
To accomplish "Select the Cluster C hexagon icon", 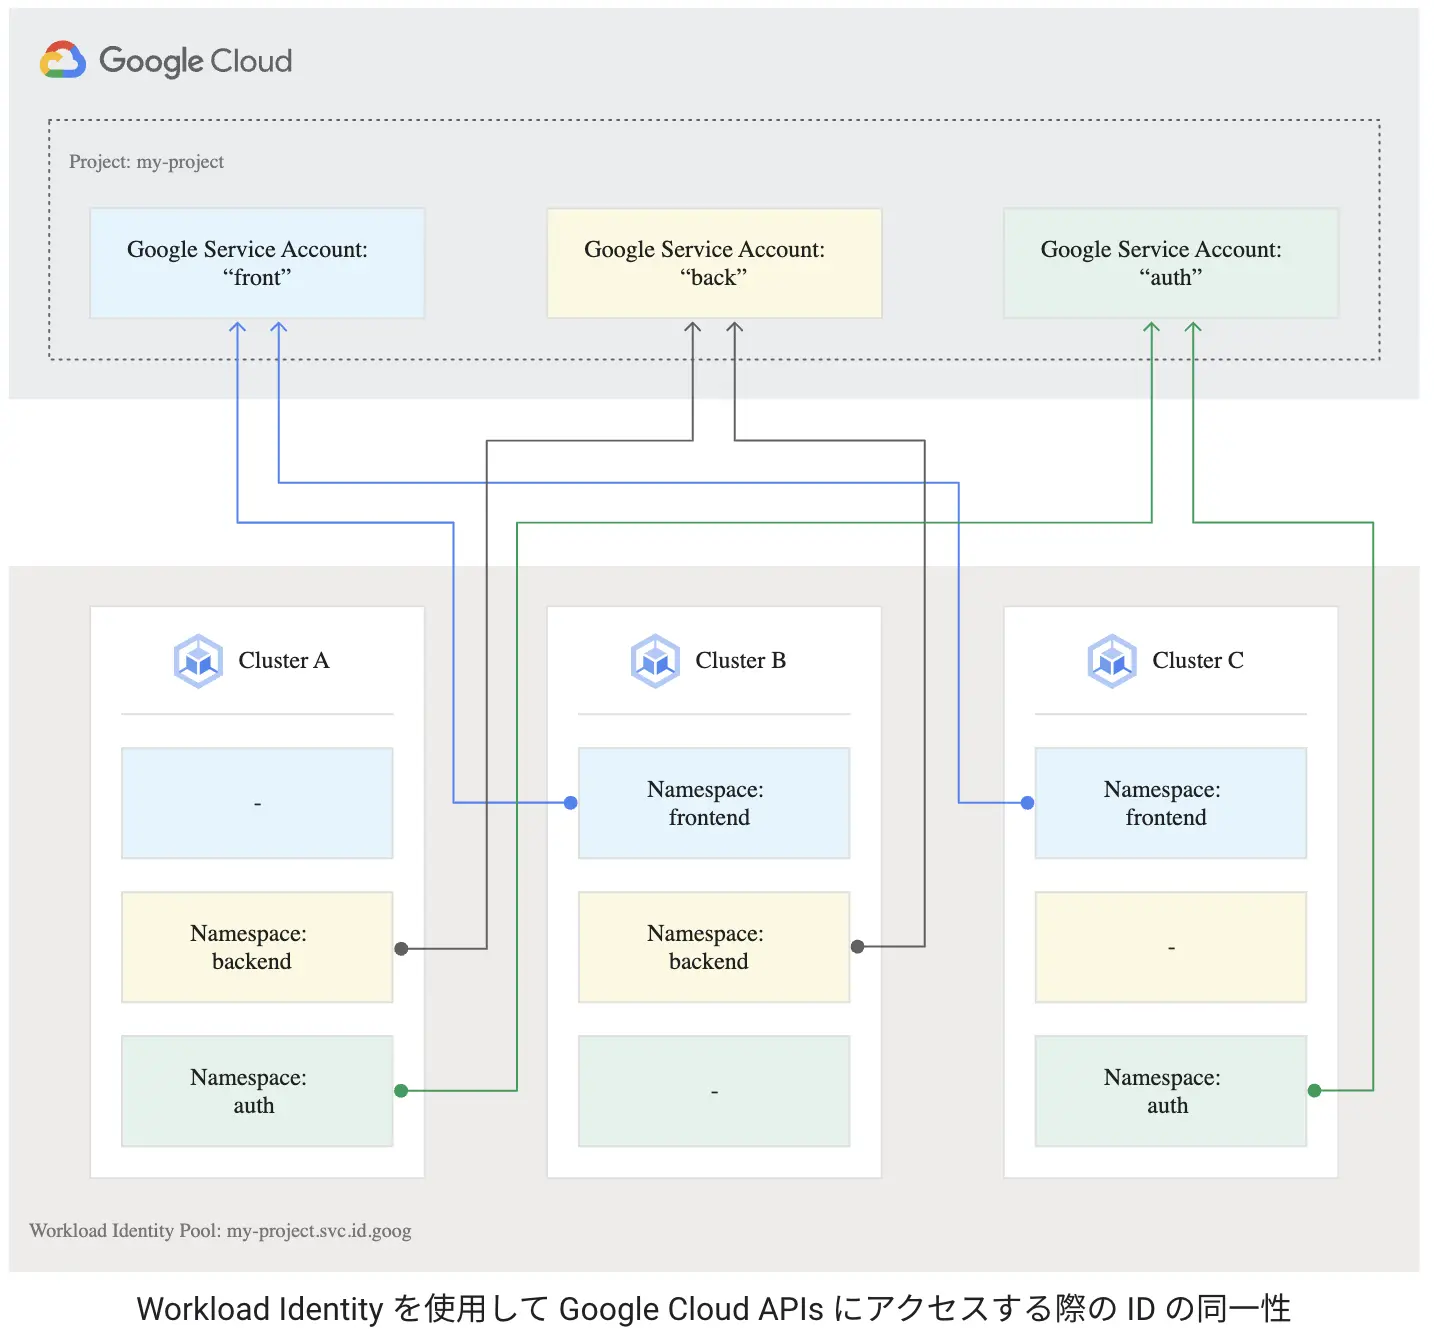I will [1112, 660].
